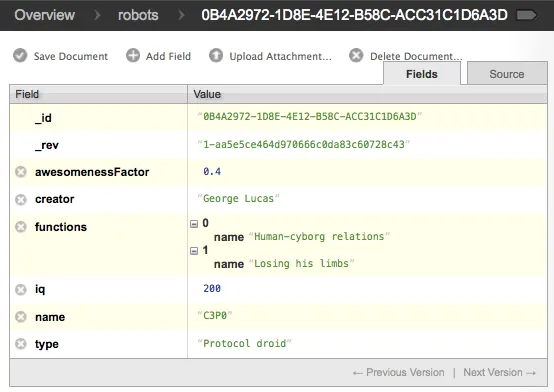Select the name field label in Field column
This screenshot has height=392, width=554.
(50, 317)
